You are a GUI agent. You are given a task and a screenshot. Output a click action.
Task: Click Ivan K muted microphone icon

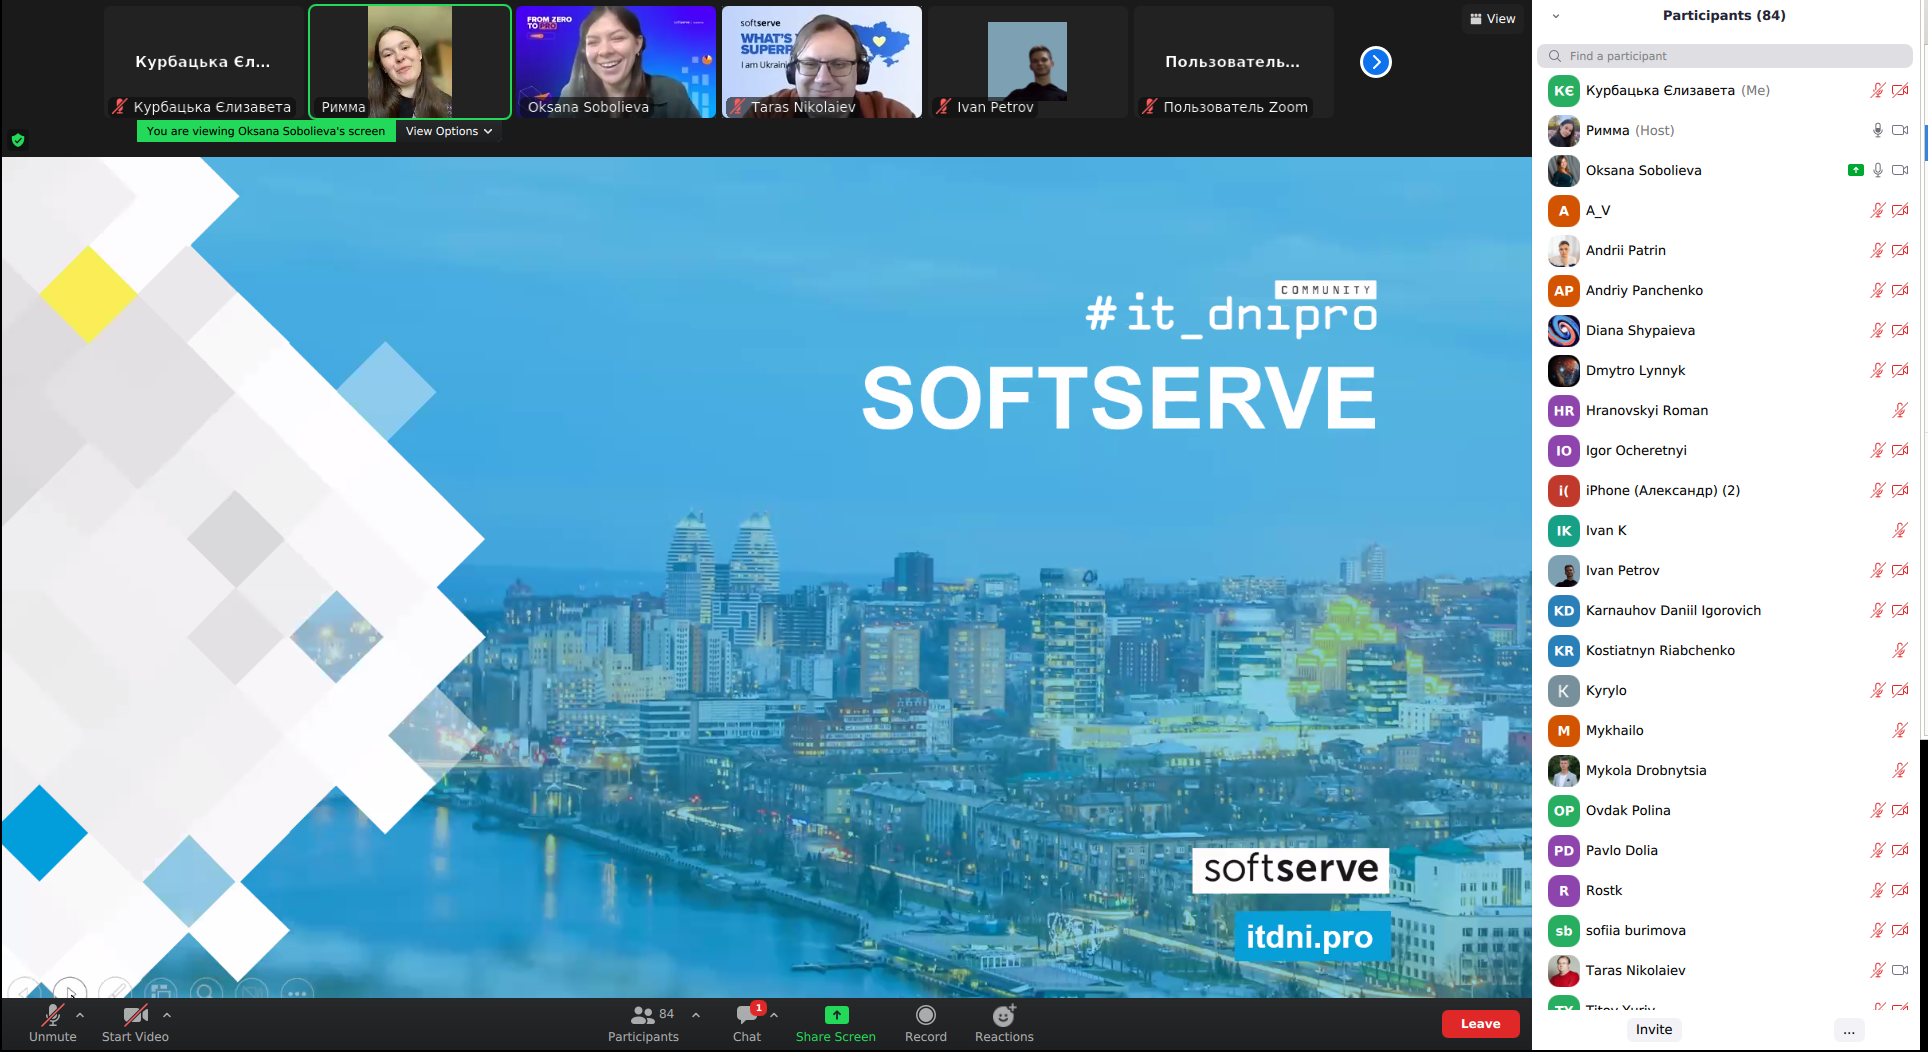pyautogui.click(x=1900, y=530)
